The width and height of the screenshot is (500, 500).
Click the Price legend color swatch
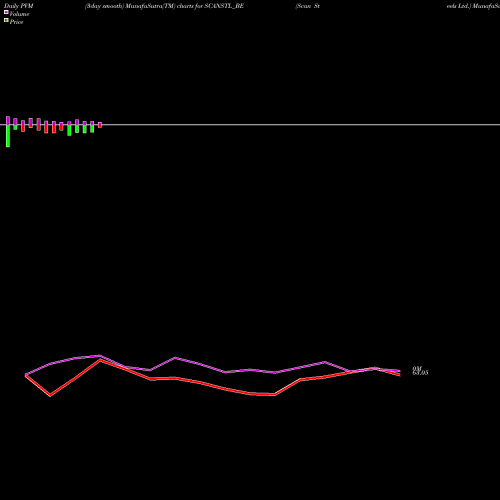6,20
